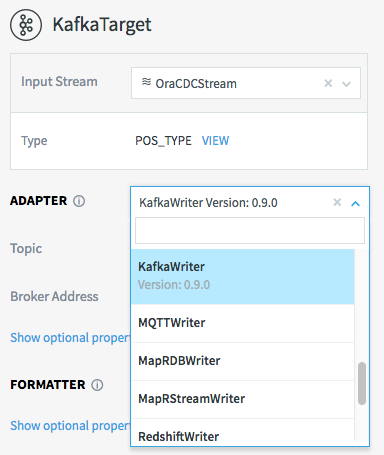384x455 pixels.
Task: Show optional properties under FORMATTER
Action: (70, 426)
